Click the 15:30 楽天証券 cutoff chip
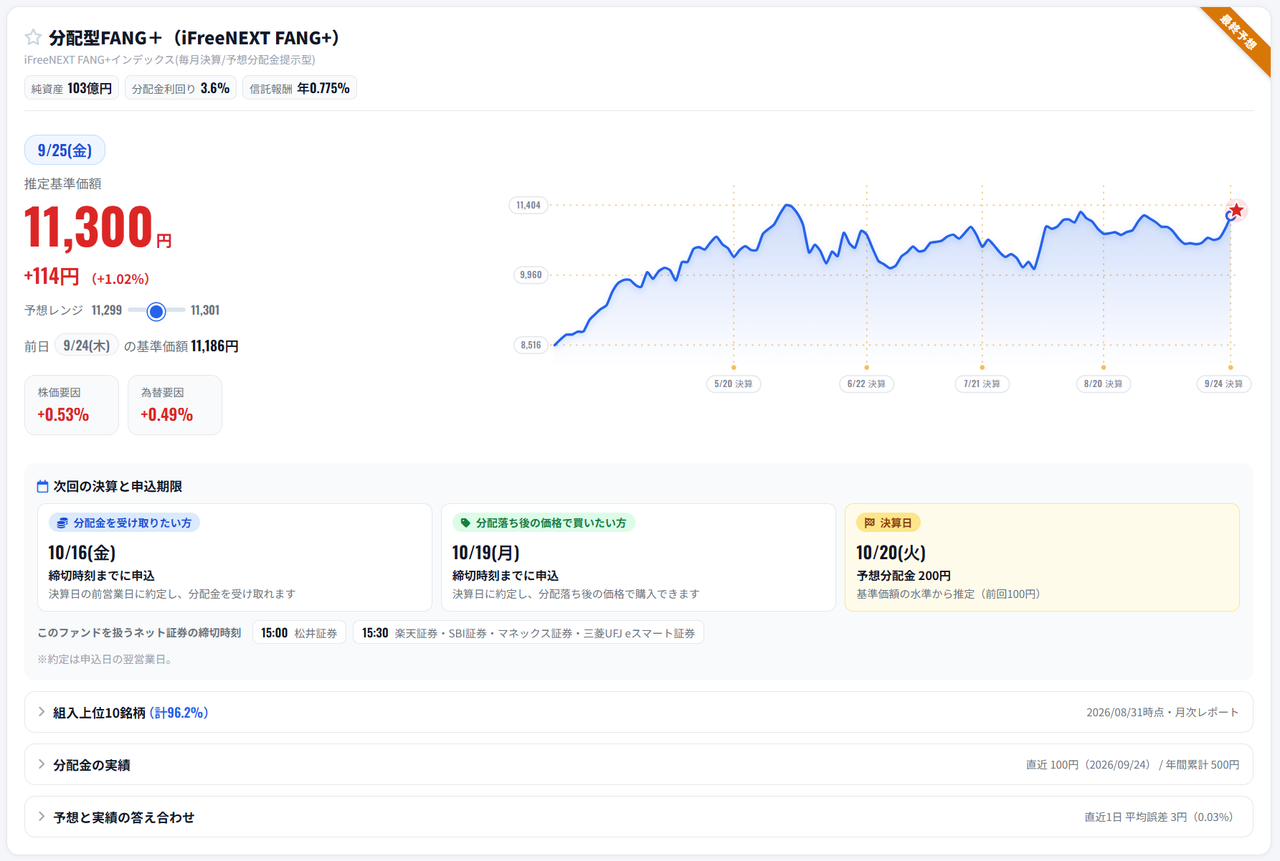This screenshot has height=861, width=1280. (528, 632)
